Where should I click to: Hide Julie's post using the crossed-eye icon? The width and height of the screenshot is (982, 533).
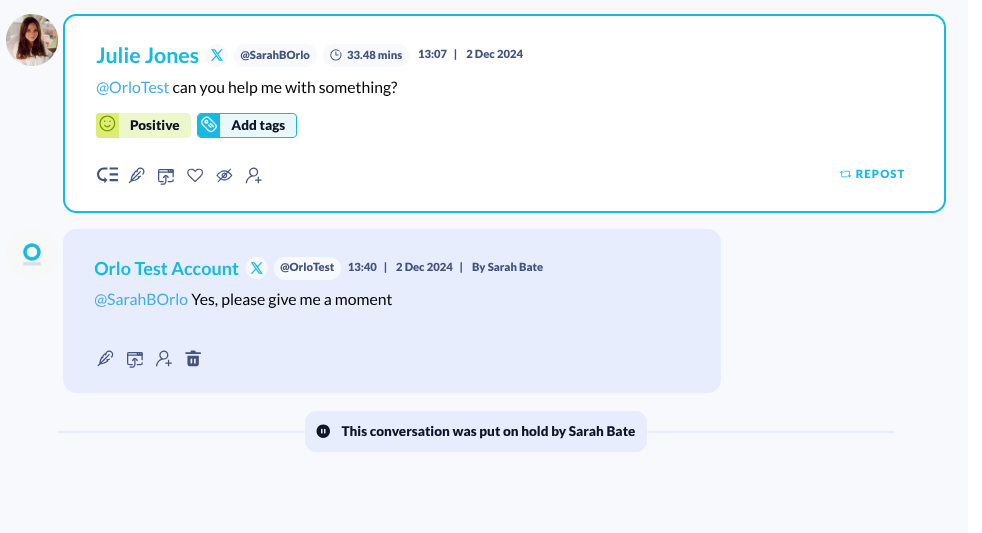click(x=224, y=175)
